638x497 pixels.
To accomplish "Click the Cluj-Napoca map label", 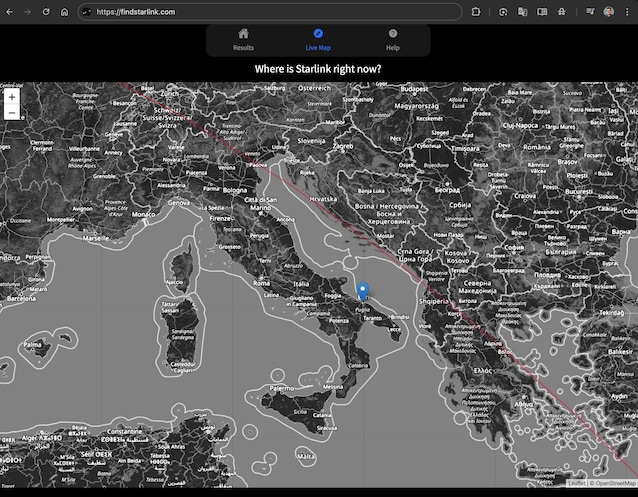I will pos(520,125).
